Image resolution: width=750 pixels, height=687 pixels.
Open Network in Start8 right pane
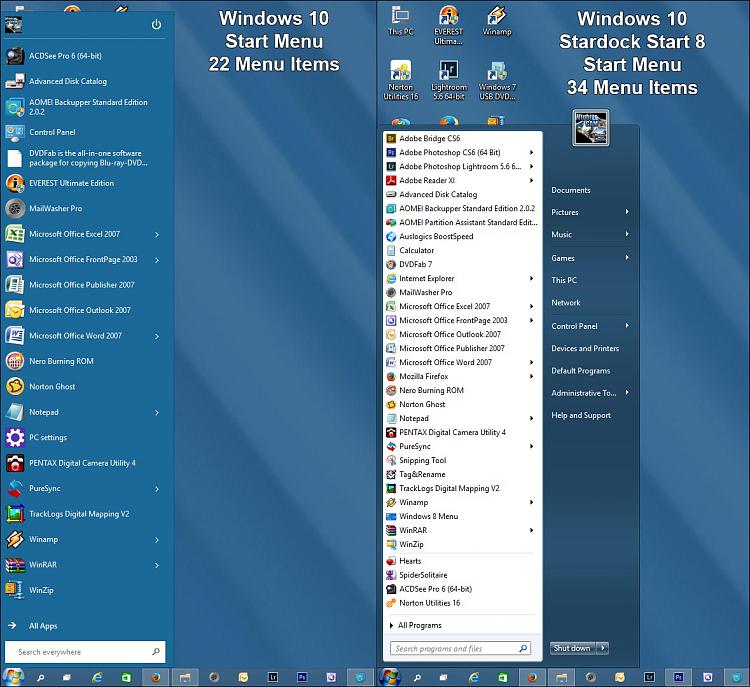pyautogui.click(x=565, y=302)
